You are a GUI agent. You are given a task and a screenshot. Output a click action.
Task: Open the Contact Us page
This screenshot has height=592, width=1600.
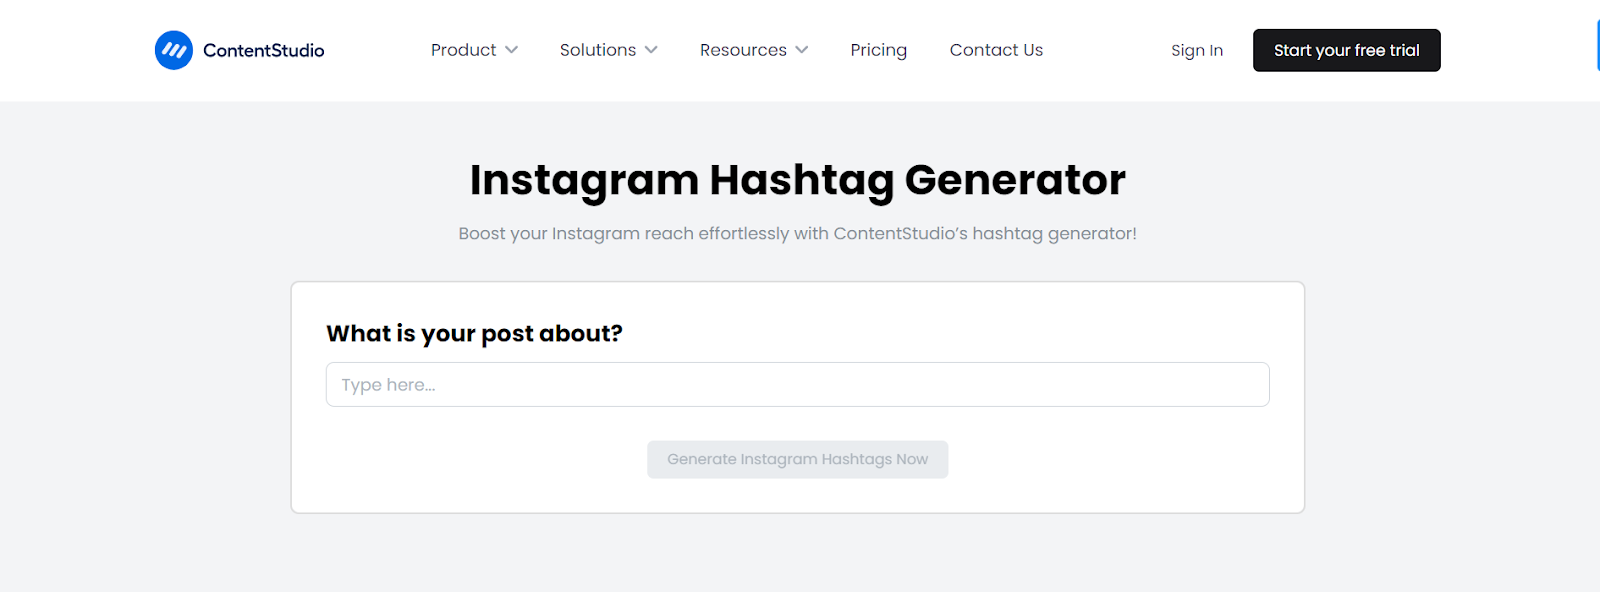pos(996,50)
